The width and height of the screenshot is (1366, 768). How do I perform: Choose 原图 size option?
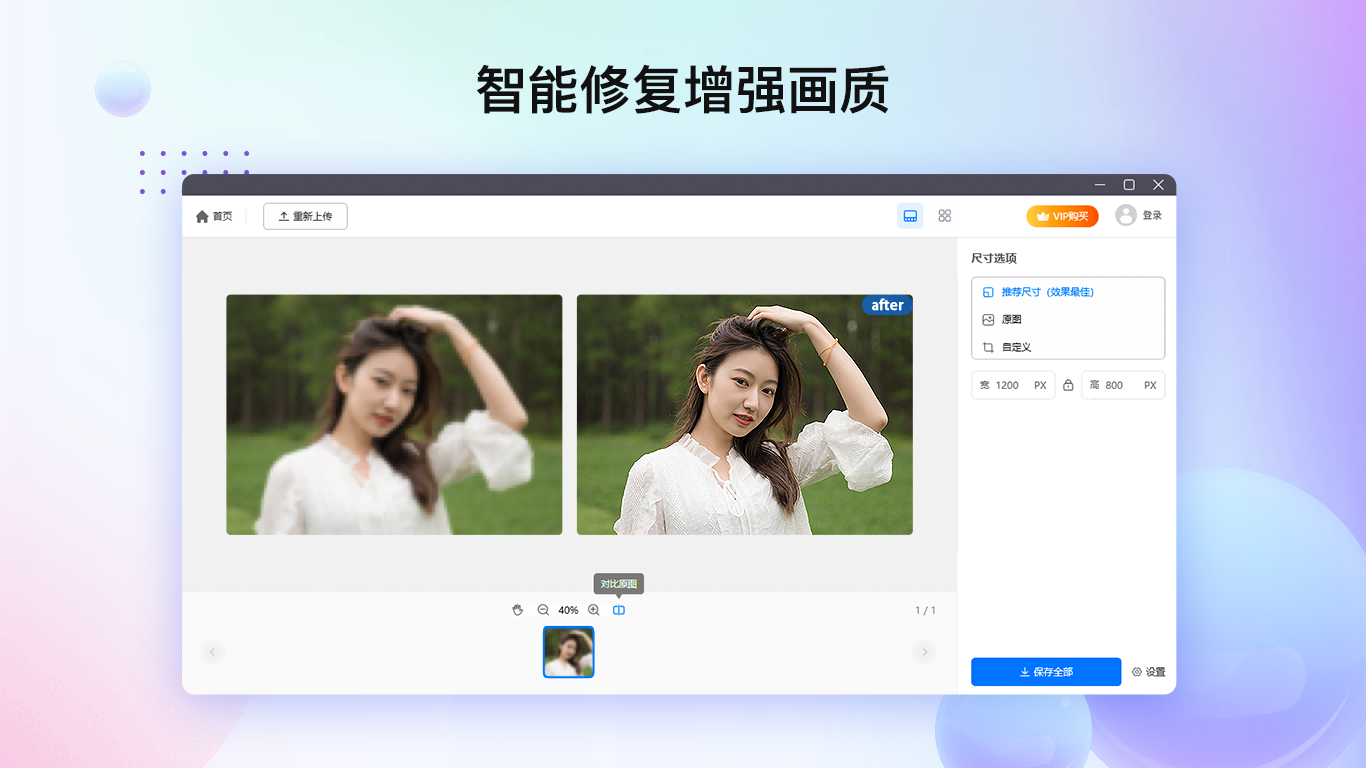(1068, 320)
